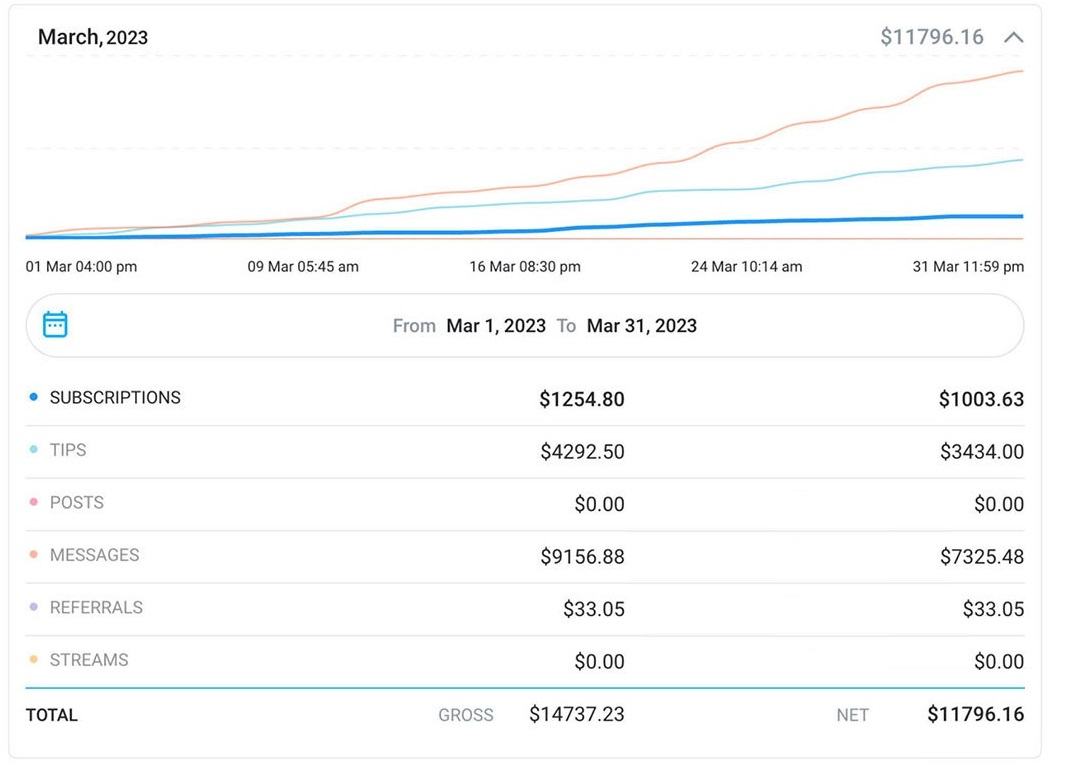1065x768 pixels.
Task: Click the thick blue Subscriptions line end point
Action: [x=1022, y=217]
